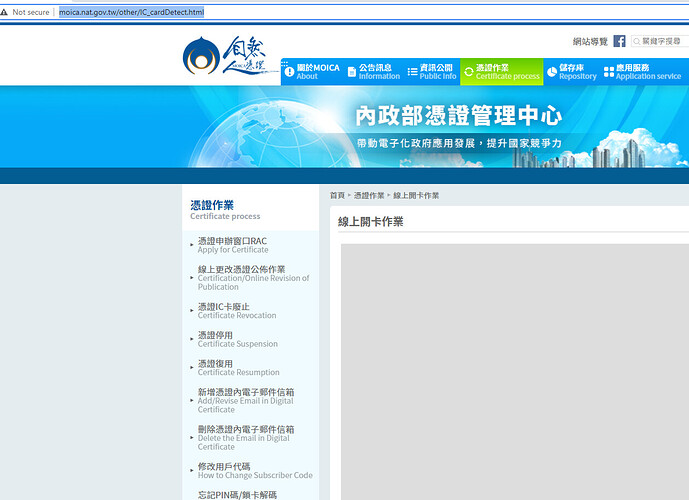Select the URL in the address bar
Image resolution: width=689 pixels, height=500 pixels.
[x=131, y=12]
